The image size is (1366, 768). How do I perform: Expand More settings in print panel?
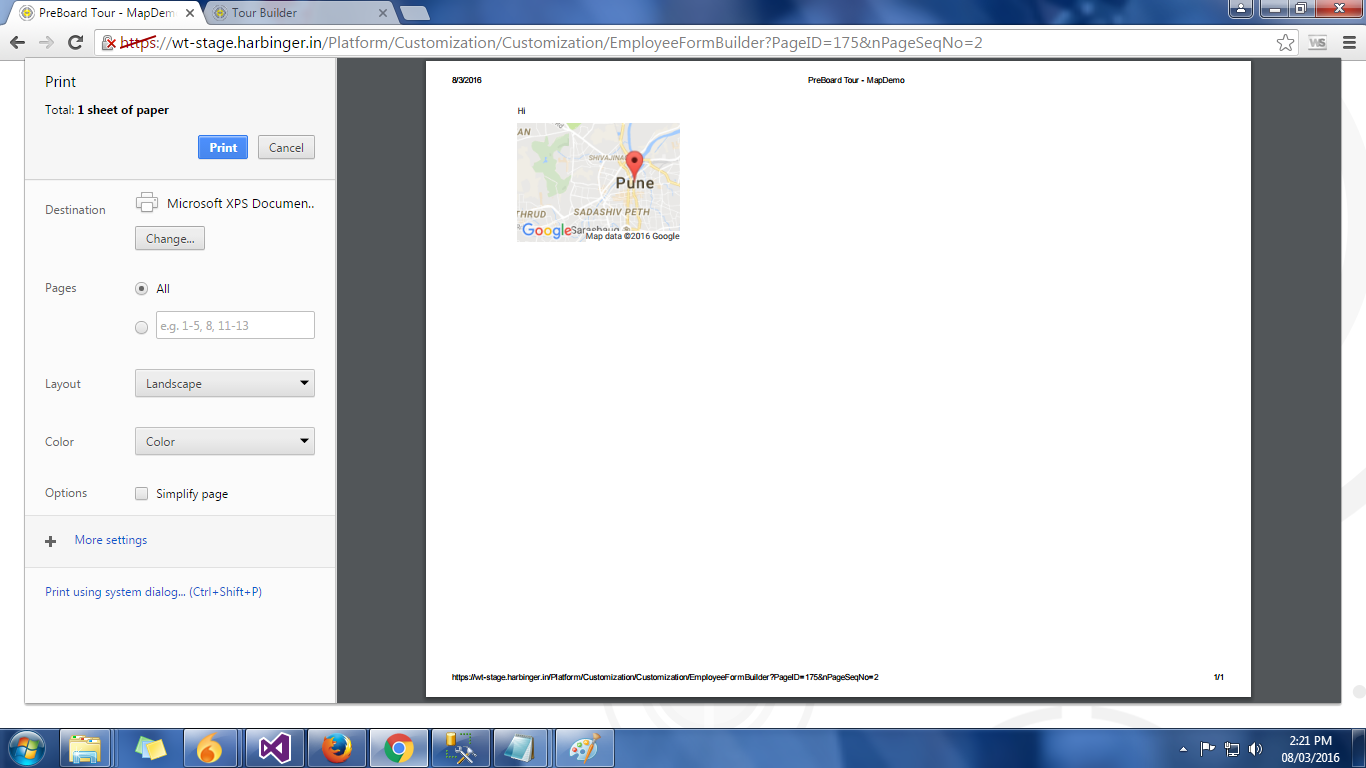(110, 540)
